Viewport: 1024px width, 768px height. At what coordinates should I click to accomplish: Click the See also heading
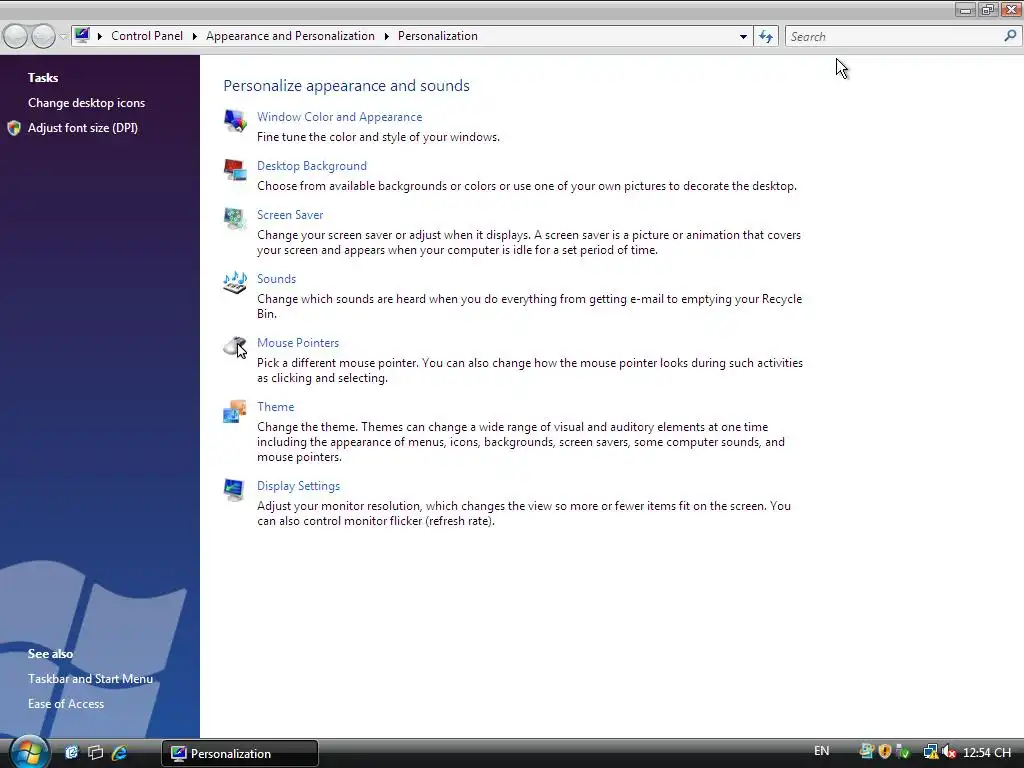[50, 654]
